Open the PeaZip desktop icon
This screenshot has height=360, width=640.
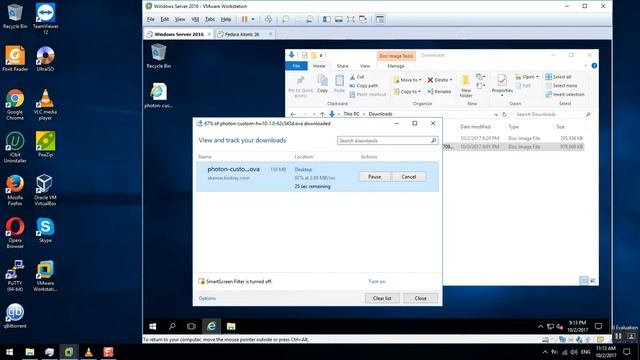click(45, 144)
